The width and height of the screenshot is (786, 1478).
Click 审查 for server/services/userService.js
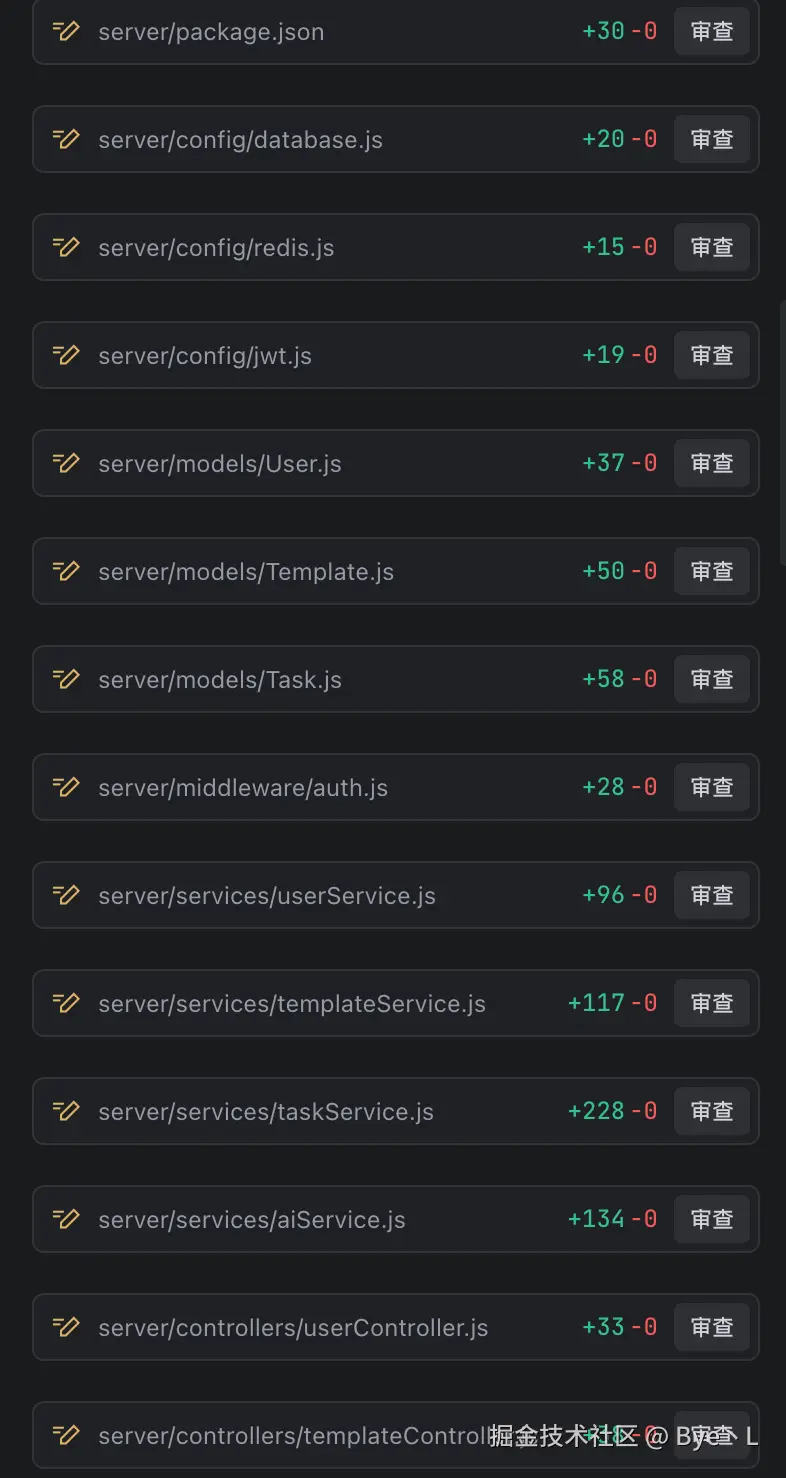coord(711,895)
